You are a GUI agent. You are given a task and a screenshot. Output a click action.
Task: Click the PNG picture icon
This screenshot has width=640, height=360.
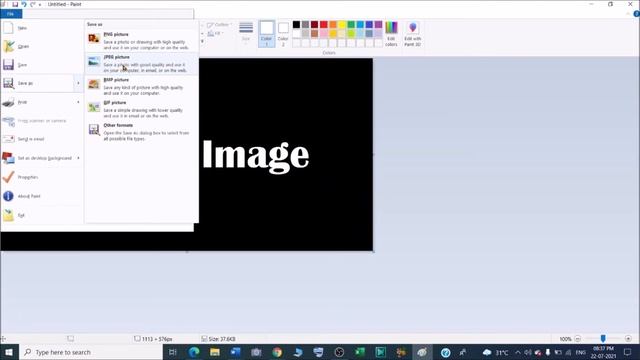pyautogui.click(x=94, y=39)
